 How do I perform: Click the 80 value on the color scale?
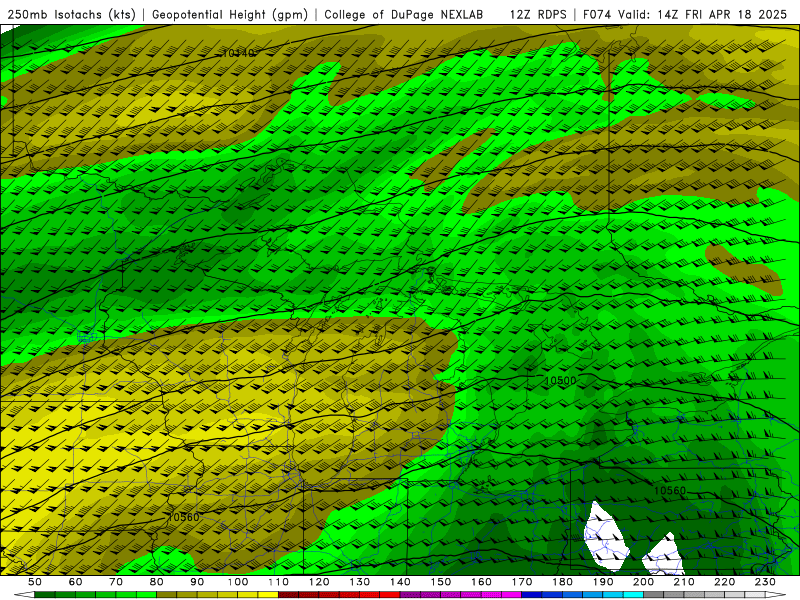click(157, 582)
